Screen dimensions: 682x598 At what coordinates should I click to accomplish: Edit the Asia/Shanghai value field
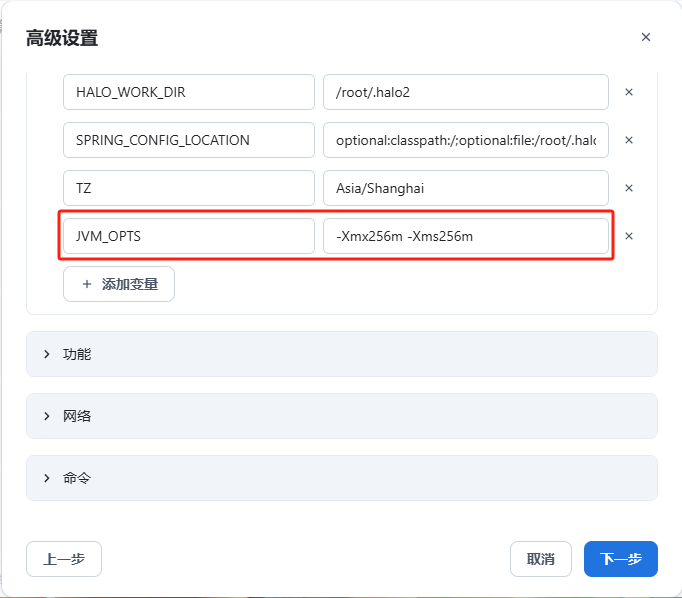point(466,188)
